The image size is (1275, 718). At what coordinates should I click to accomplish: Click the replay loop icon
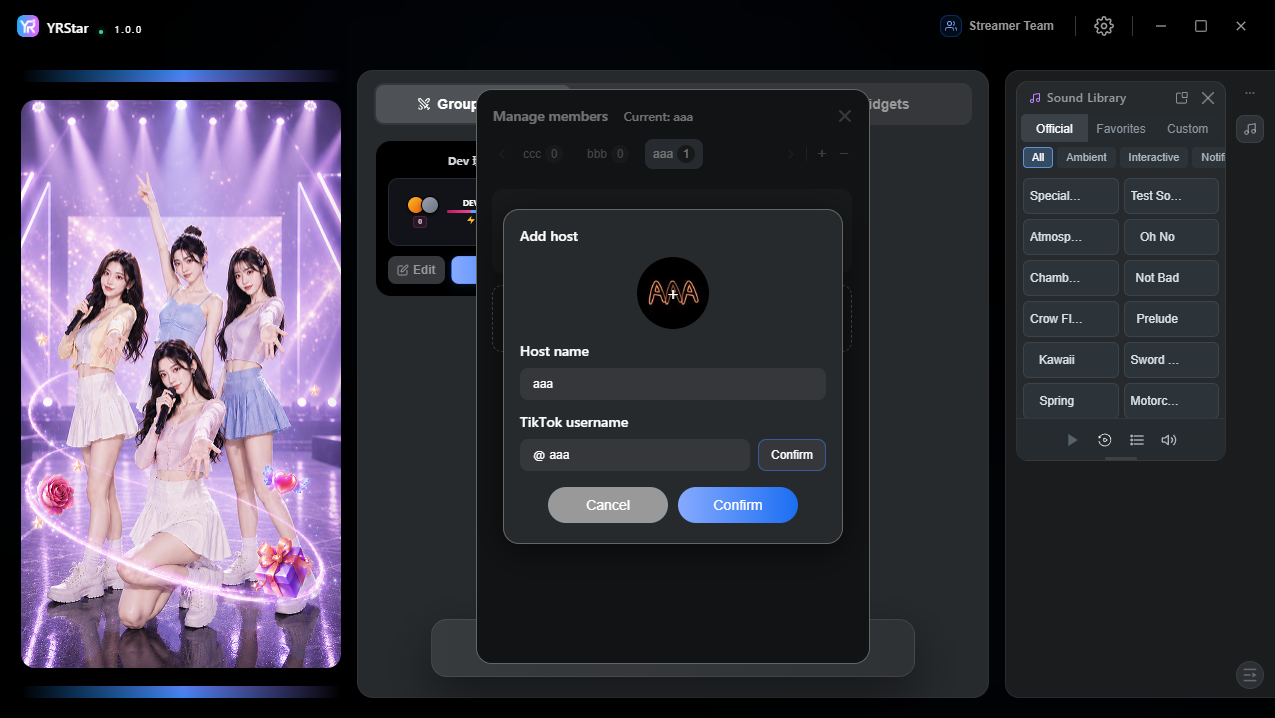(x=1104, y=440)
